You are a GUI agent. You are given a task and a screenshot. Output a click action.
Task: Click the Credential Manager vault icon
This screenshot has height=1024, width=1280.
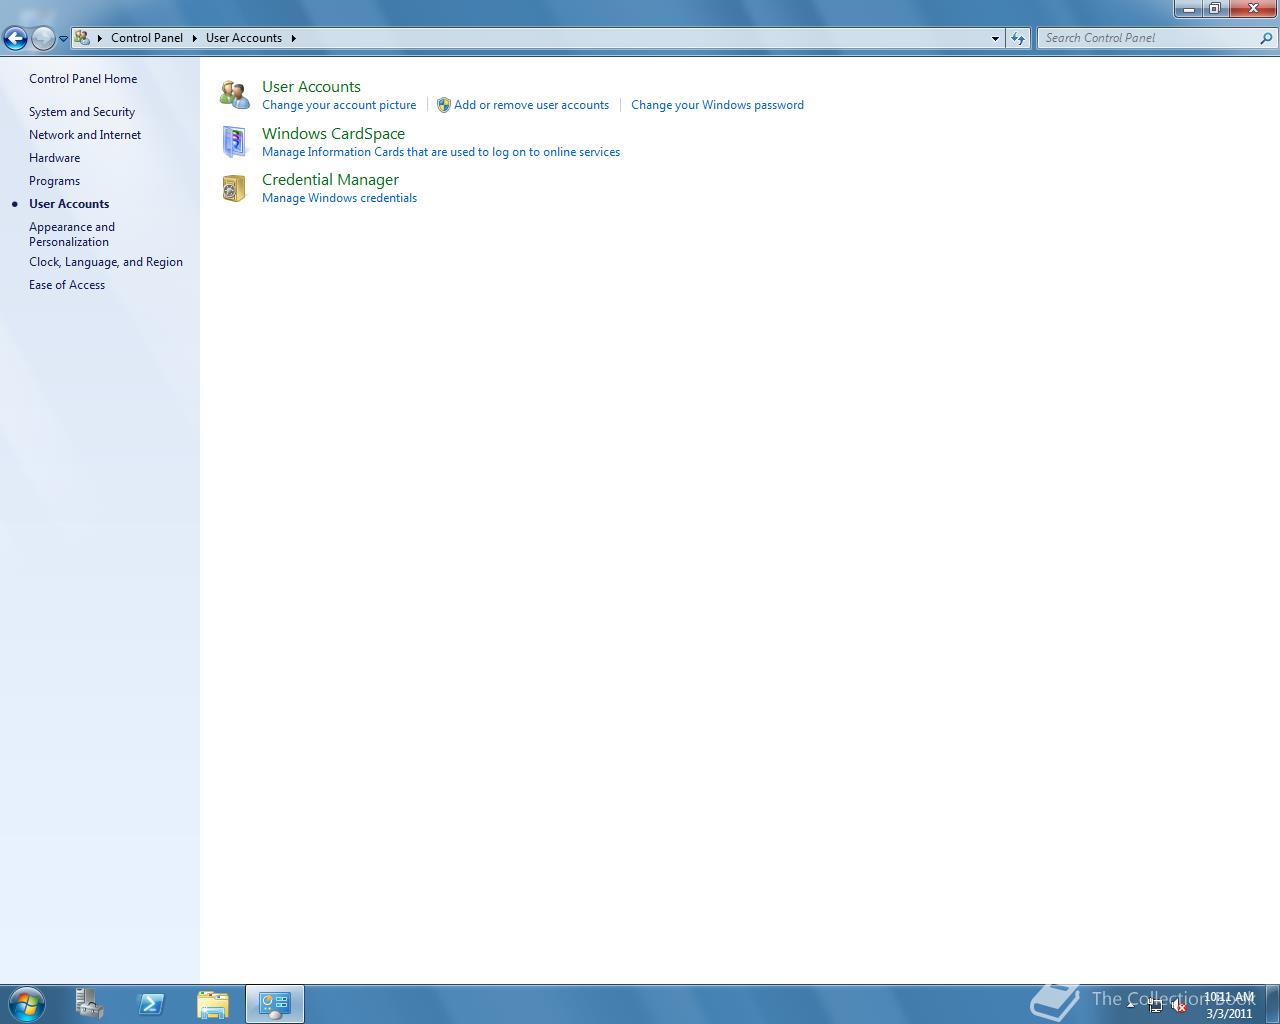(x=234, y=188)
